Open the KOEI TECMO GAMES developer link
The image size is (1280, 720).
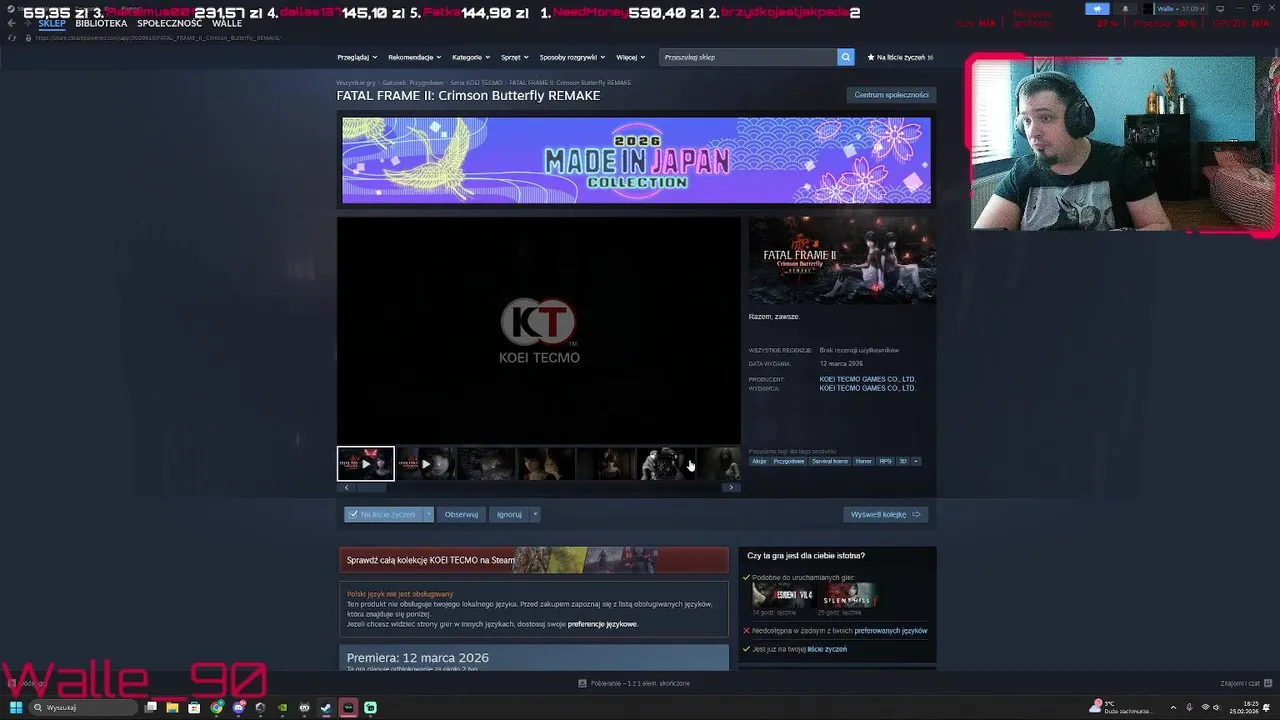coord(867,379)
